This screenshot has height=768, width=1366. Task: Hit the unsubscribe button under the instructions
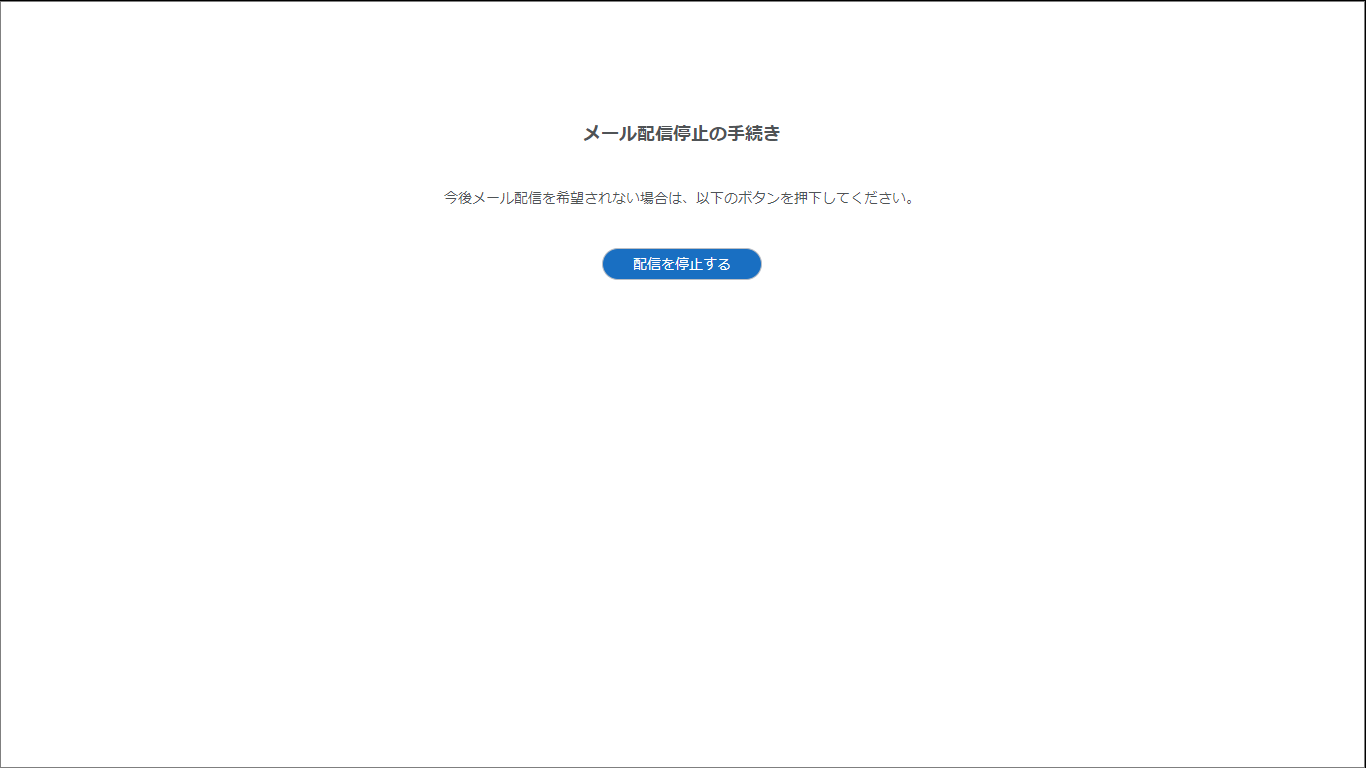(681, 264)
